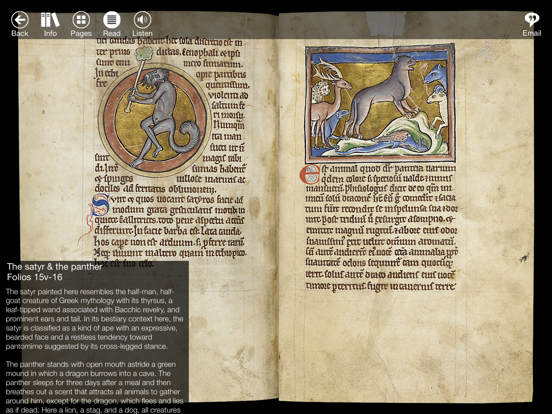Tap the "Folios 15v-16" caption line
This screenshot has width=552, height=414.
pos(34,277)
